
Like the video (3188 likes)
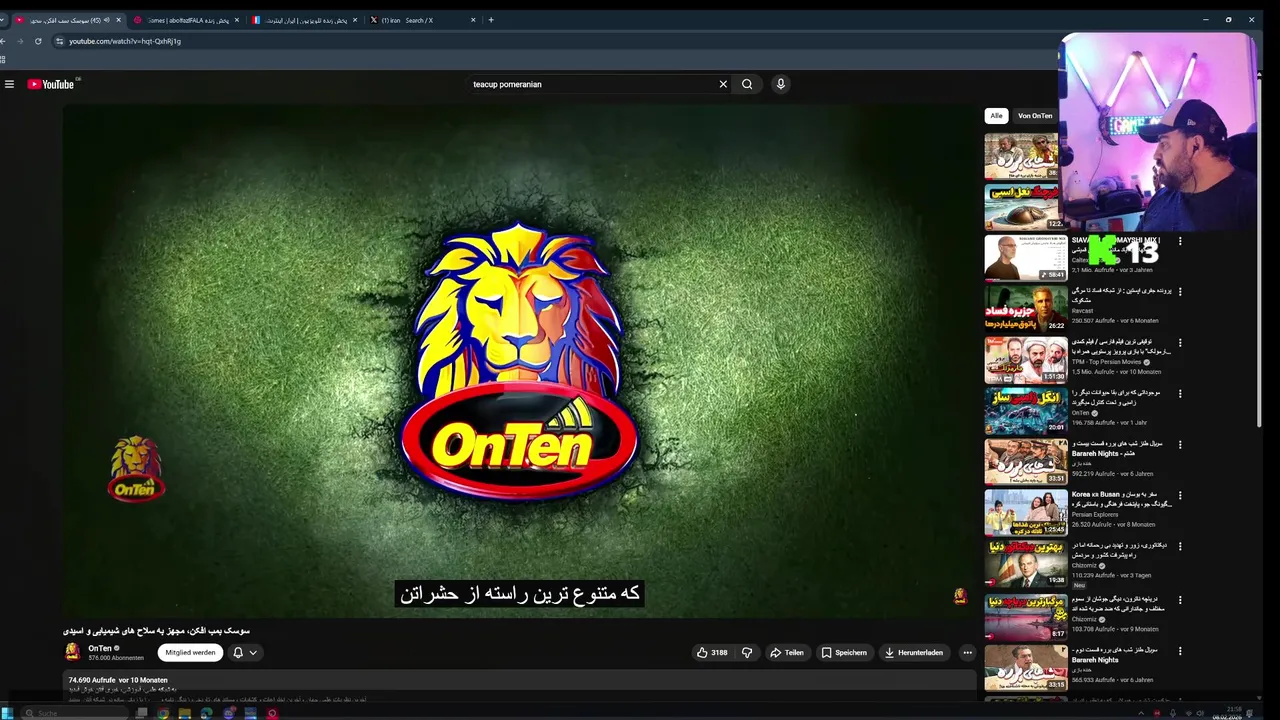(712, 653)
